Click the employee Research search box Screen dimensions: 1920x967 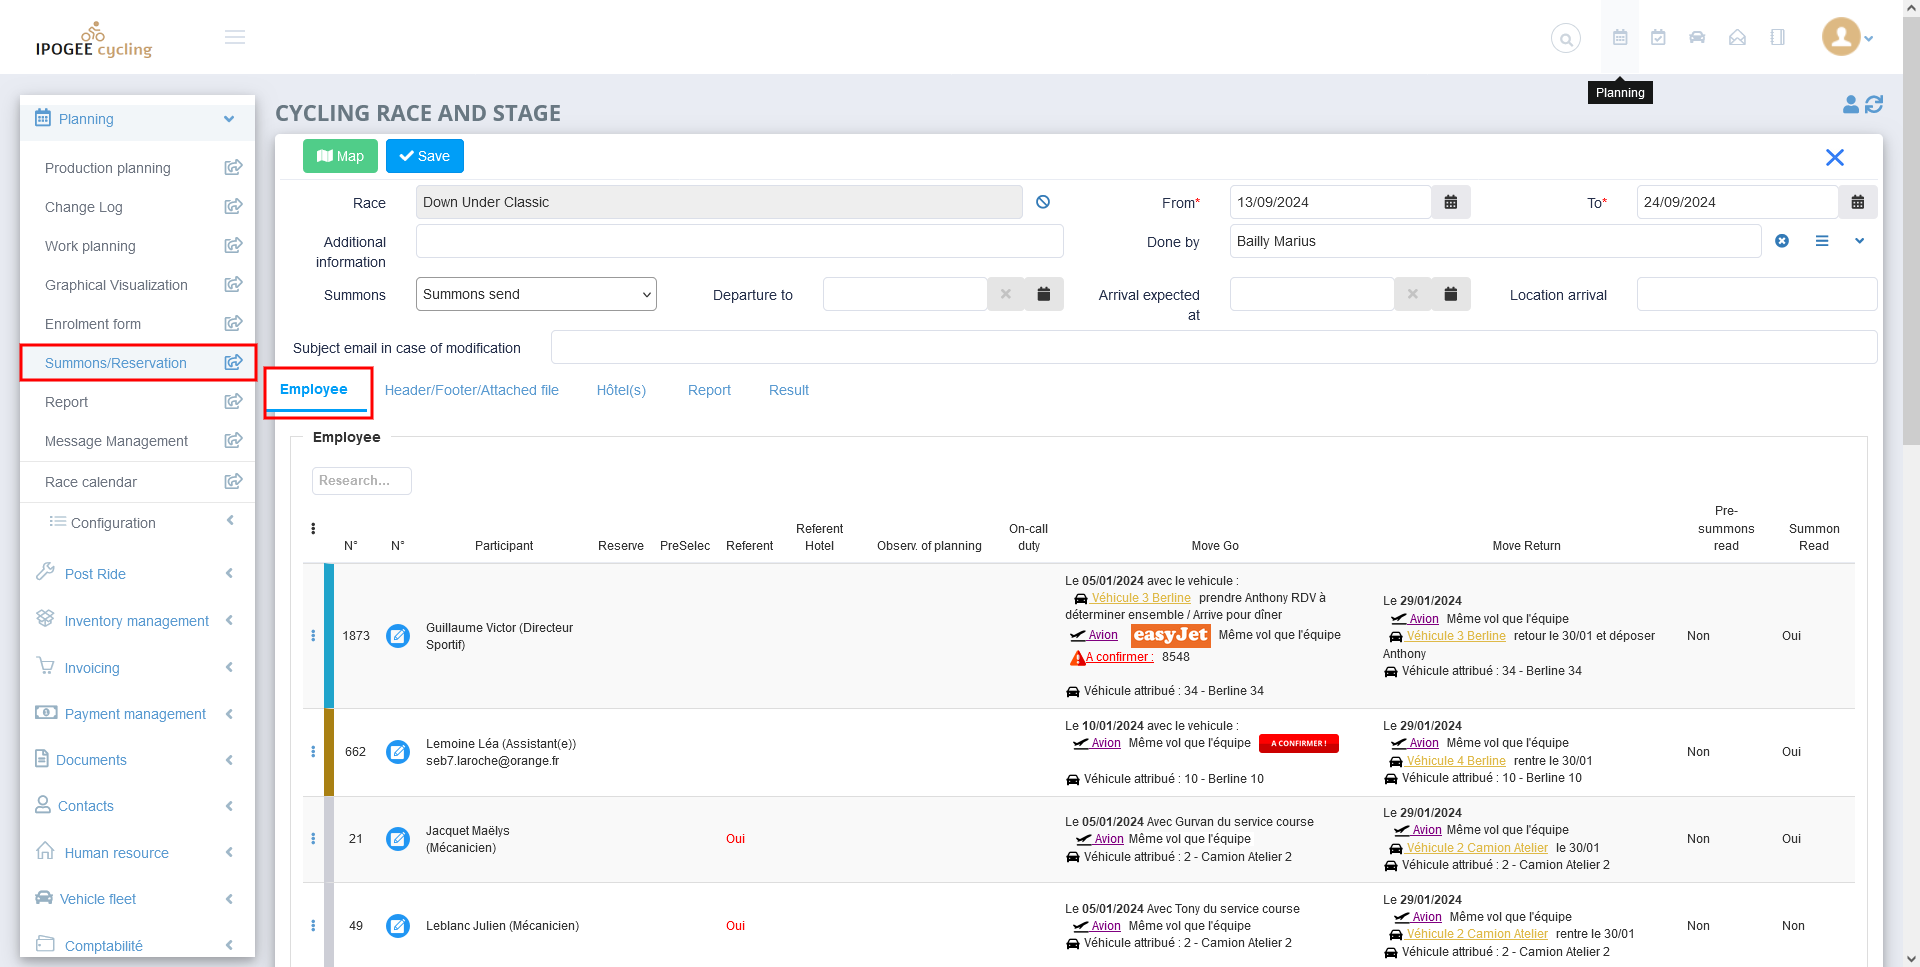pos(362,481)
